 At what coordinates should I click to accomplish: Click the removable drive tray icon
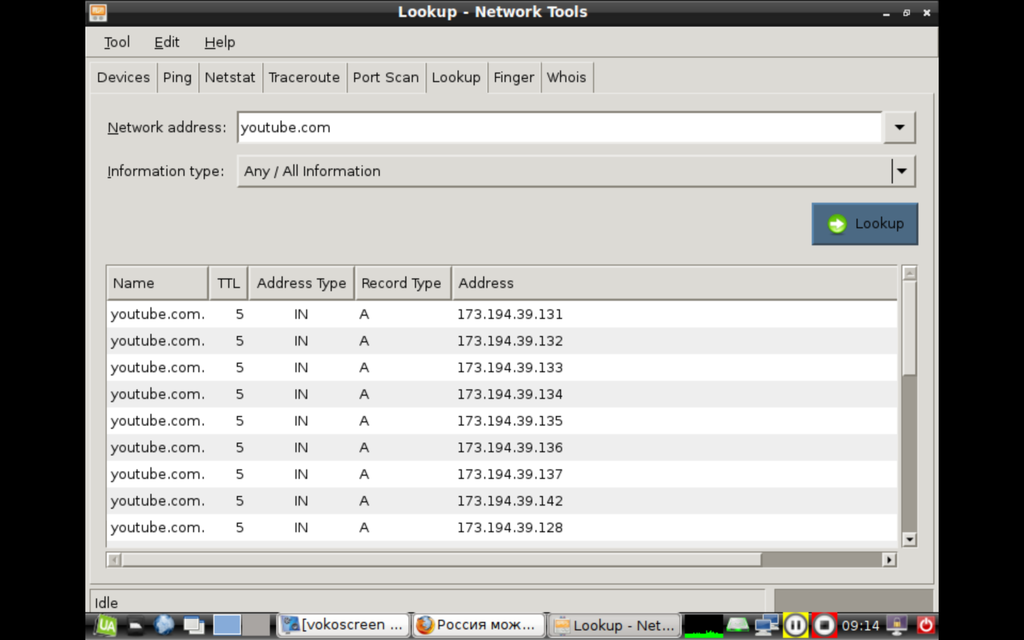[x=738, y=626]
